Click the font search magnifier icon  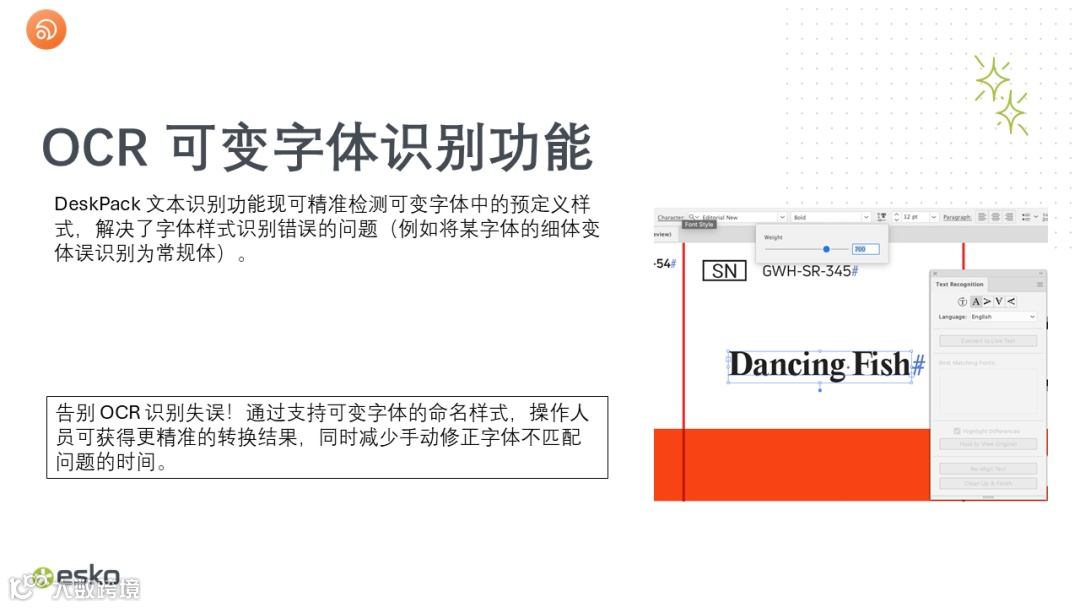click(692, 217)
